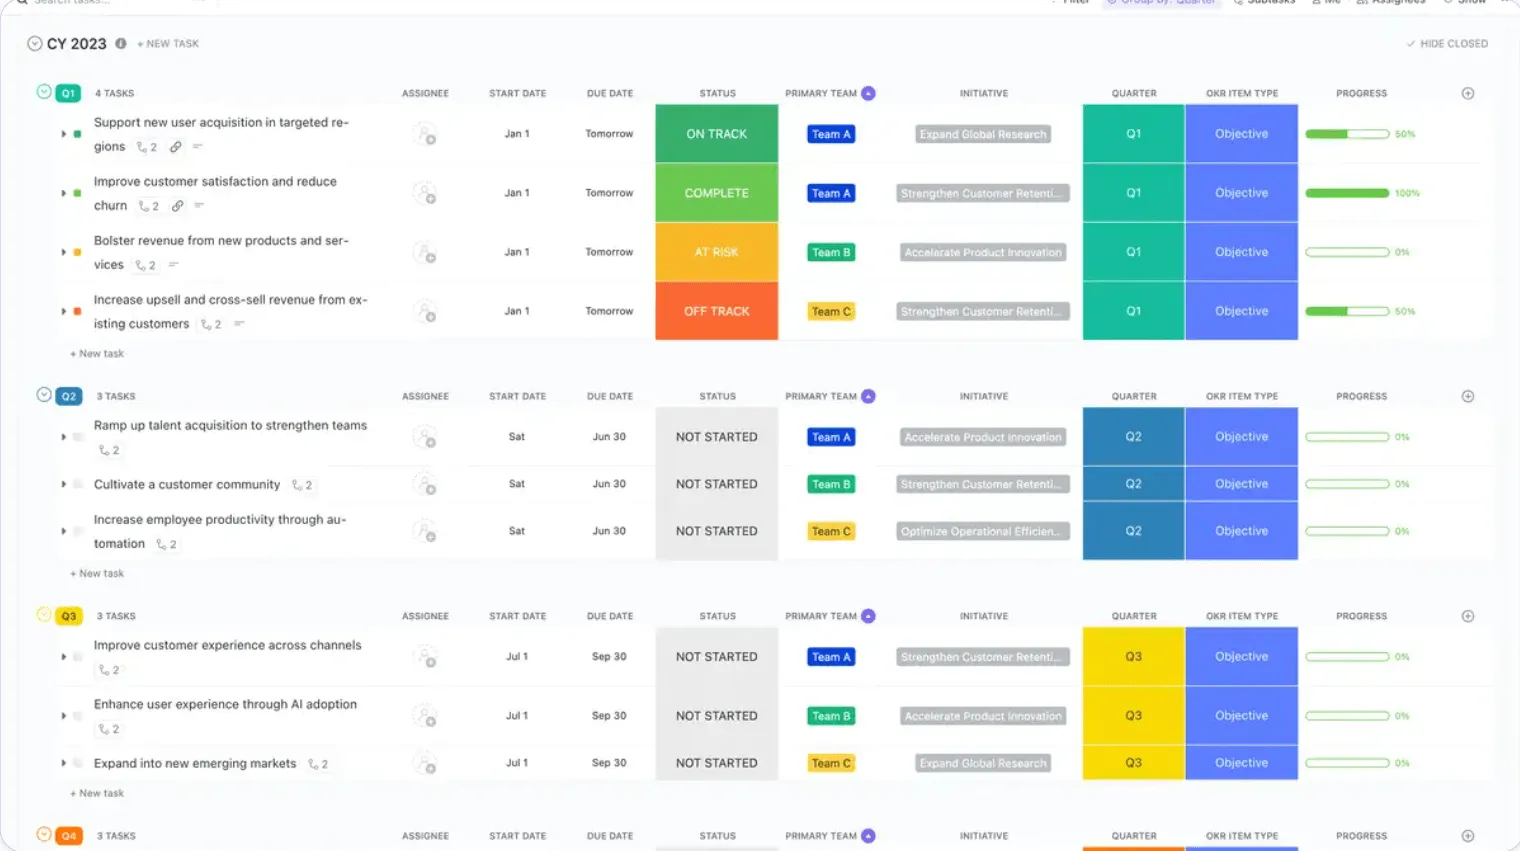Open the OFF TRACK status cell

click(716, 311)
